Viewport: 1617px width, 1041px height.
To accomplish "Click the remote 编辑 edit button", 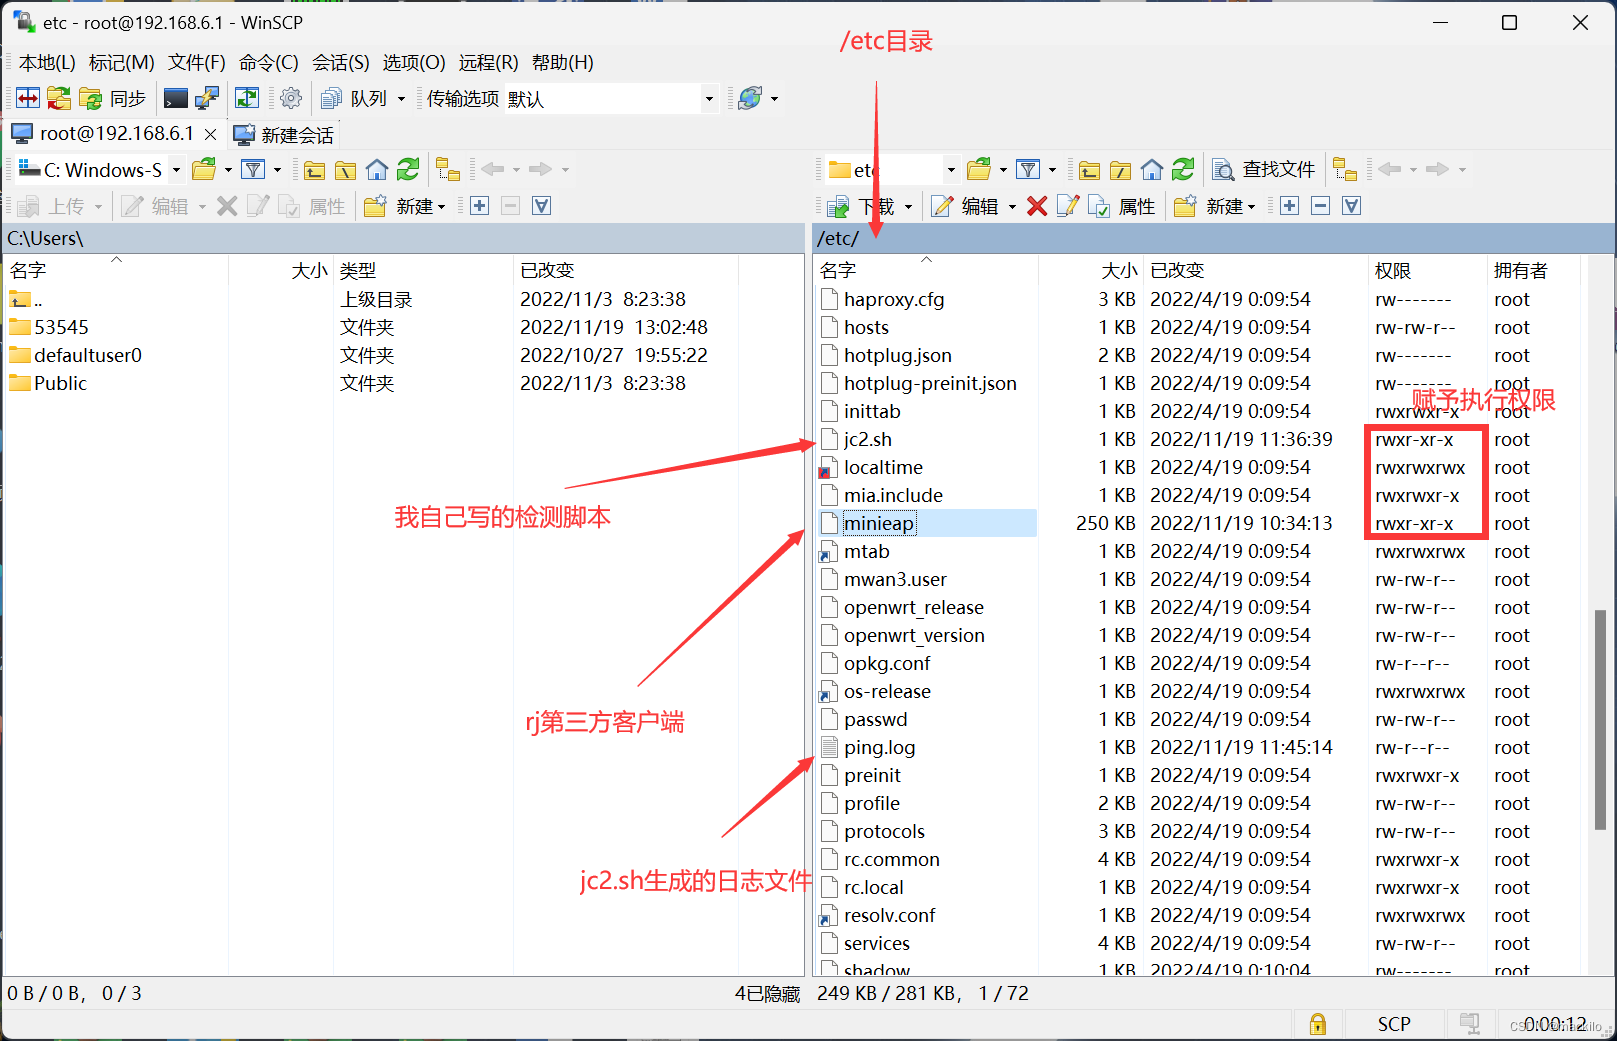I will coord(964,206).
